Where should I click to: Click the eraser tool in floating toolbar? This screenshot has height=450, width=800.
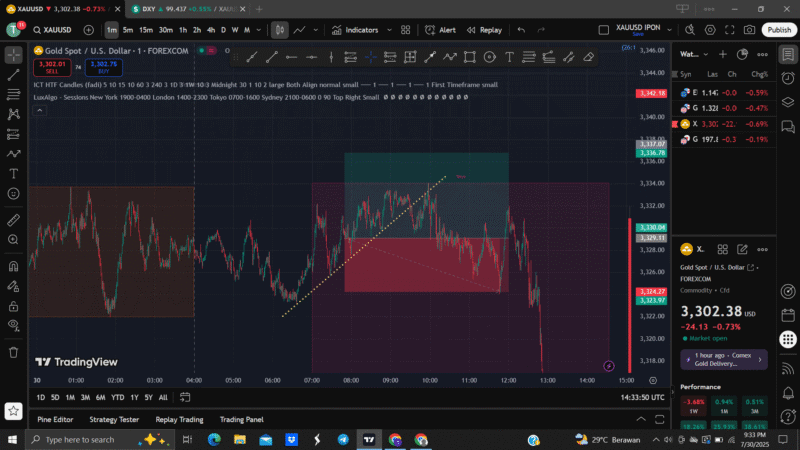[588, 57]
